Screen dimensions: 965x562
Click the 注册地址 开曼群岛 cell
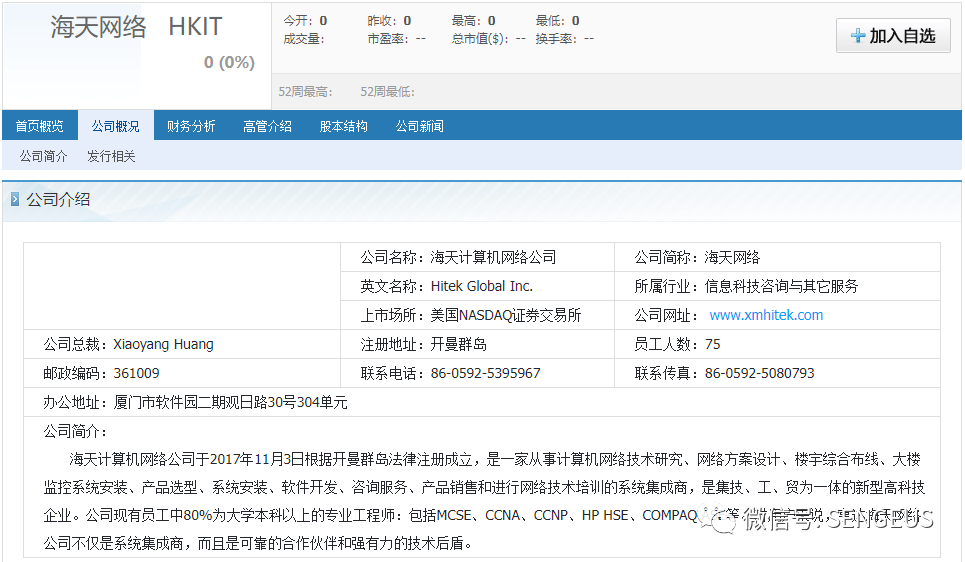[x=478, y=344]
